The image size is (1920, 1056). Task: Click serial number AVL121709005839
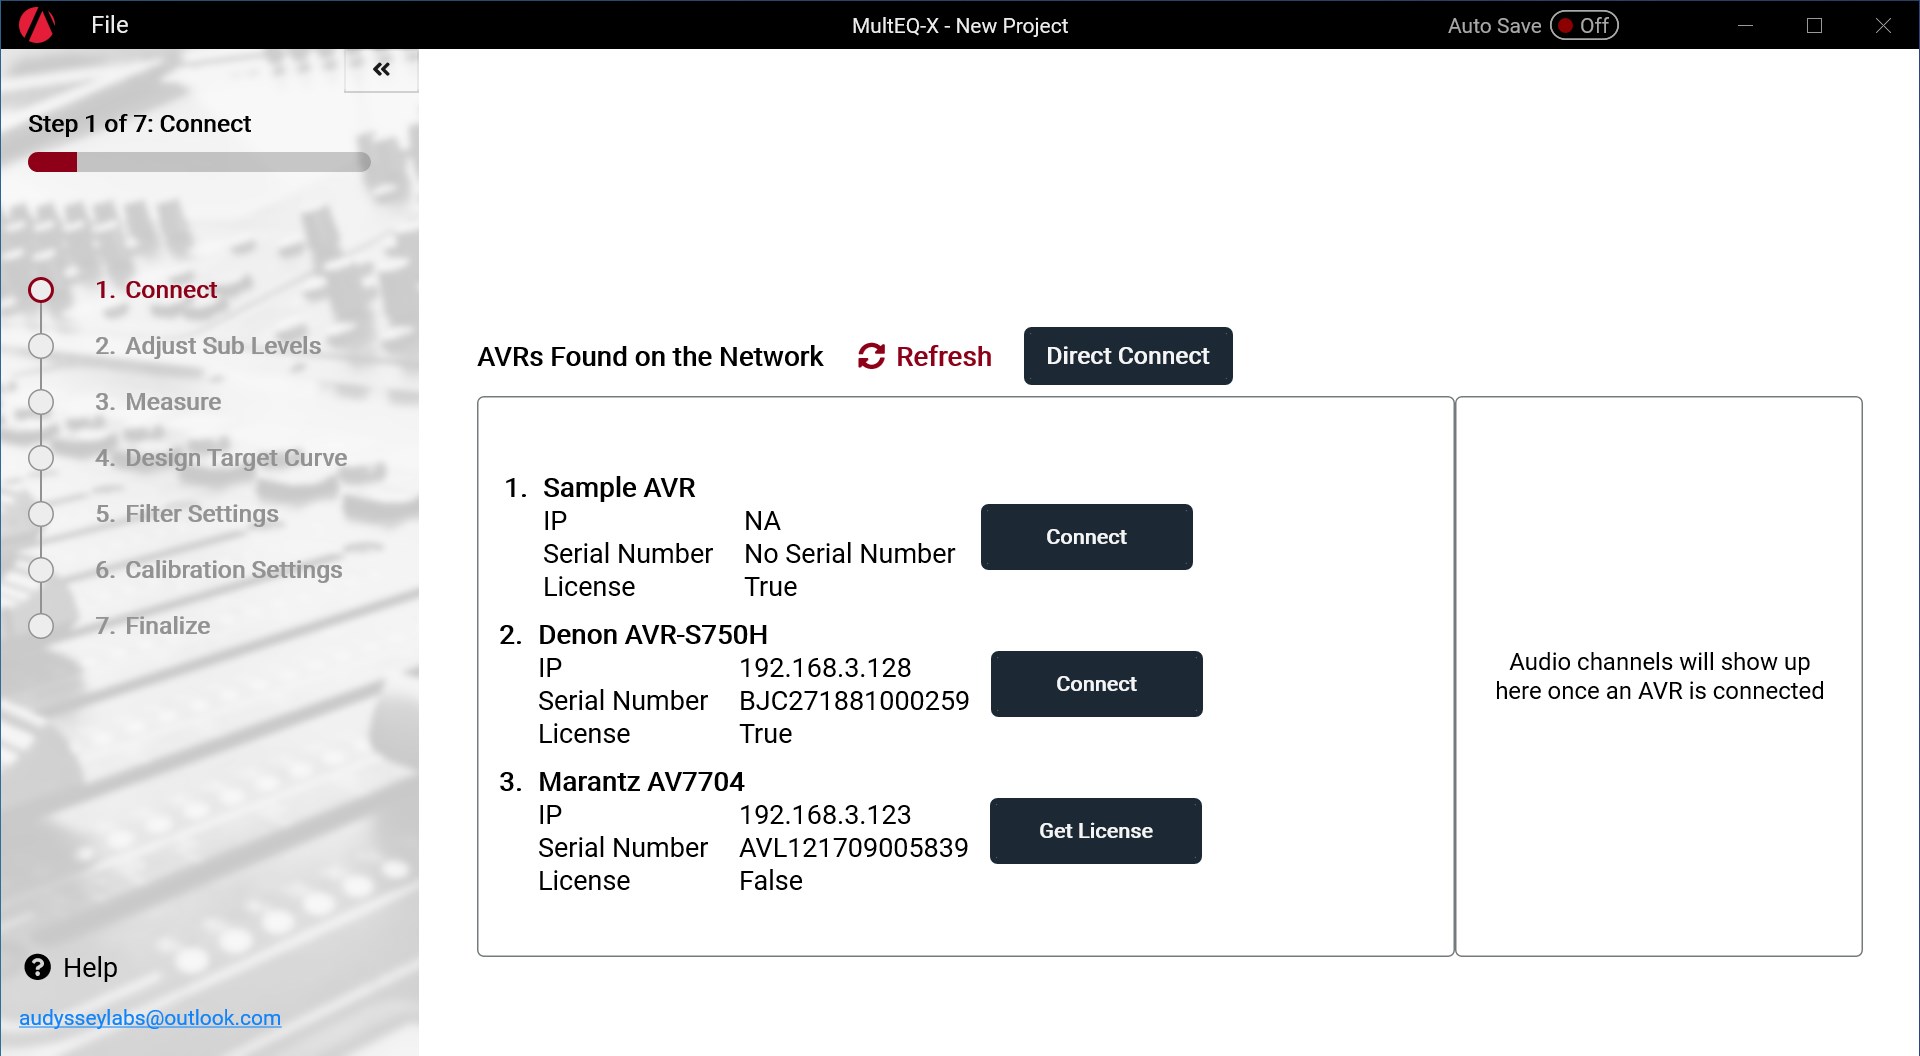[x=854, y=848]
